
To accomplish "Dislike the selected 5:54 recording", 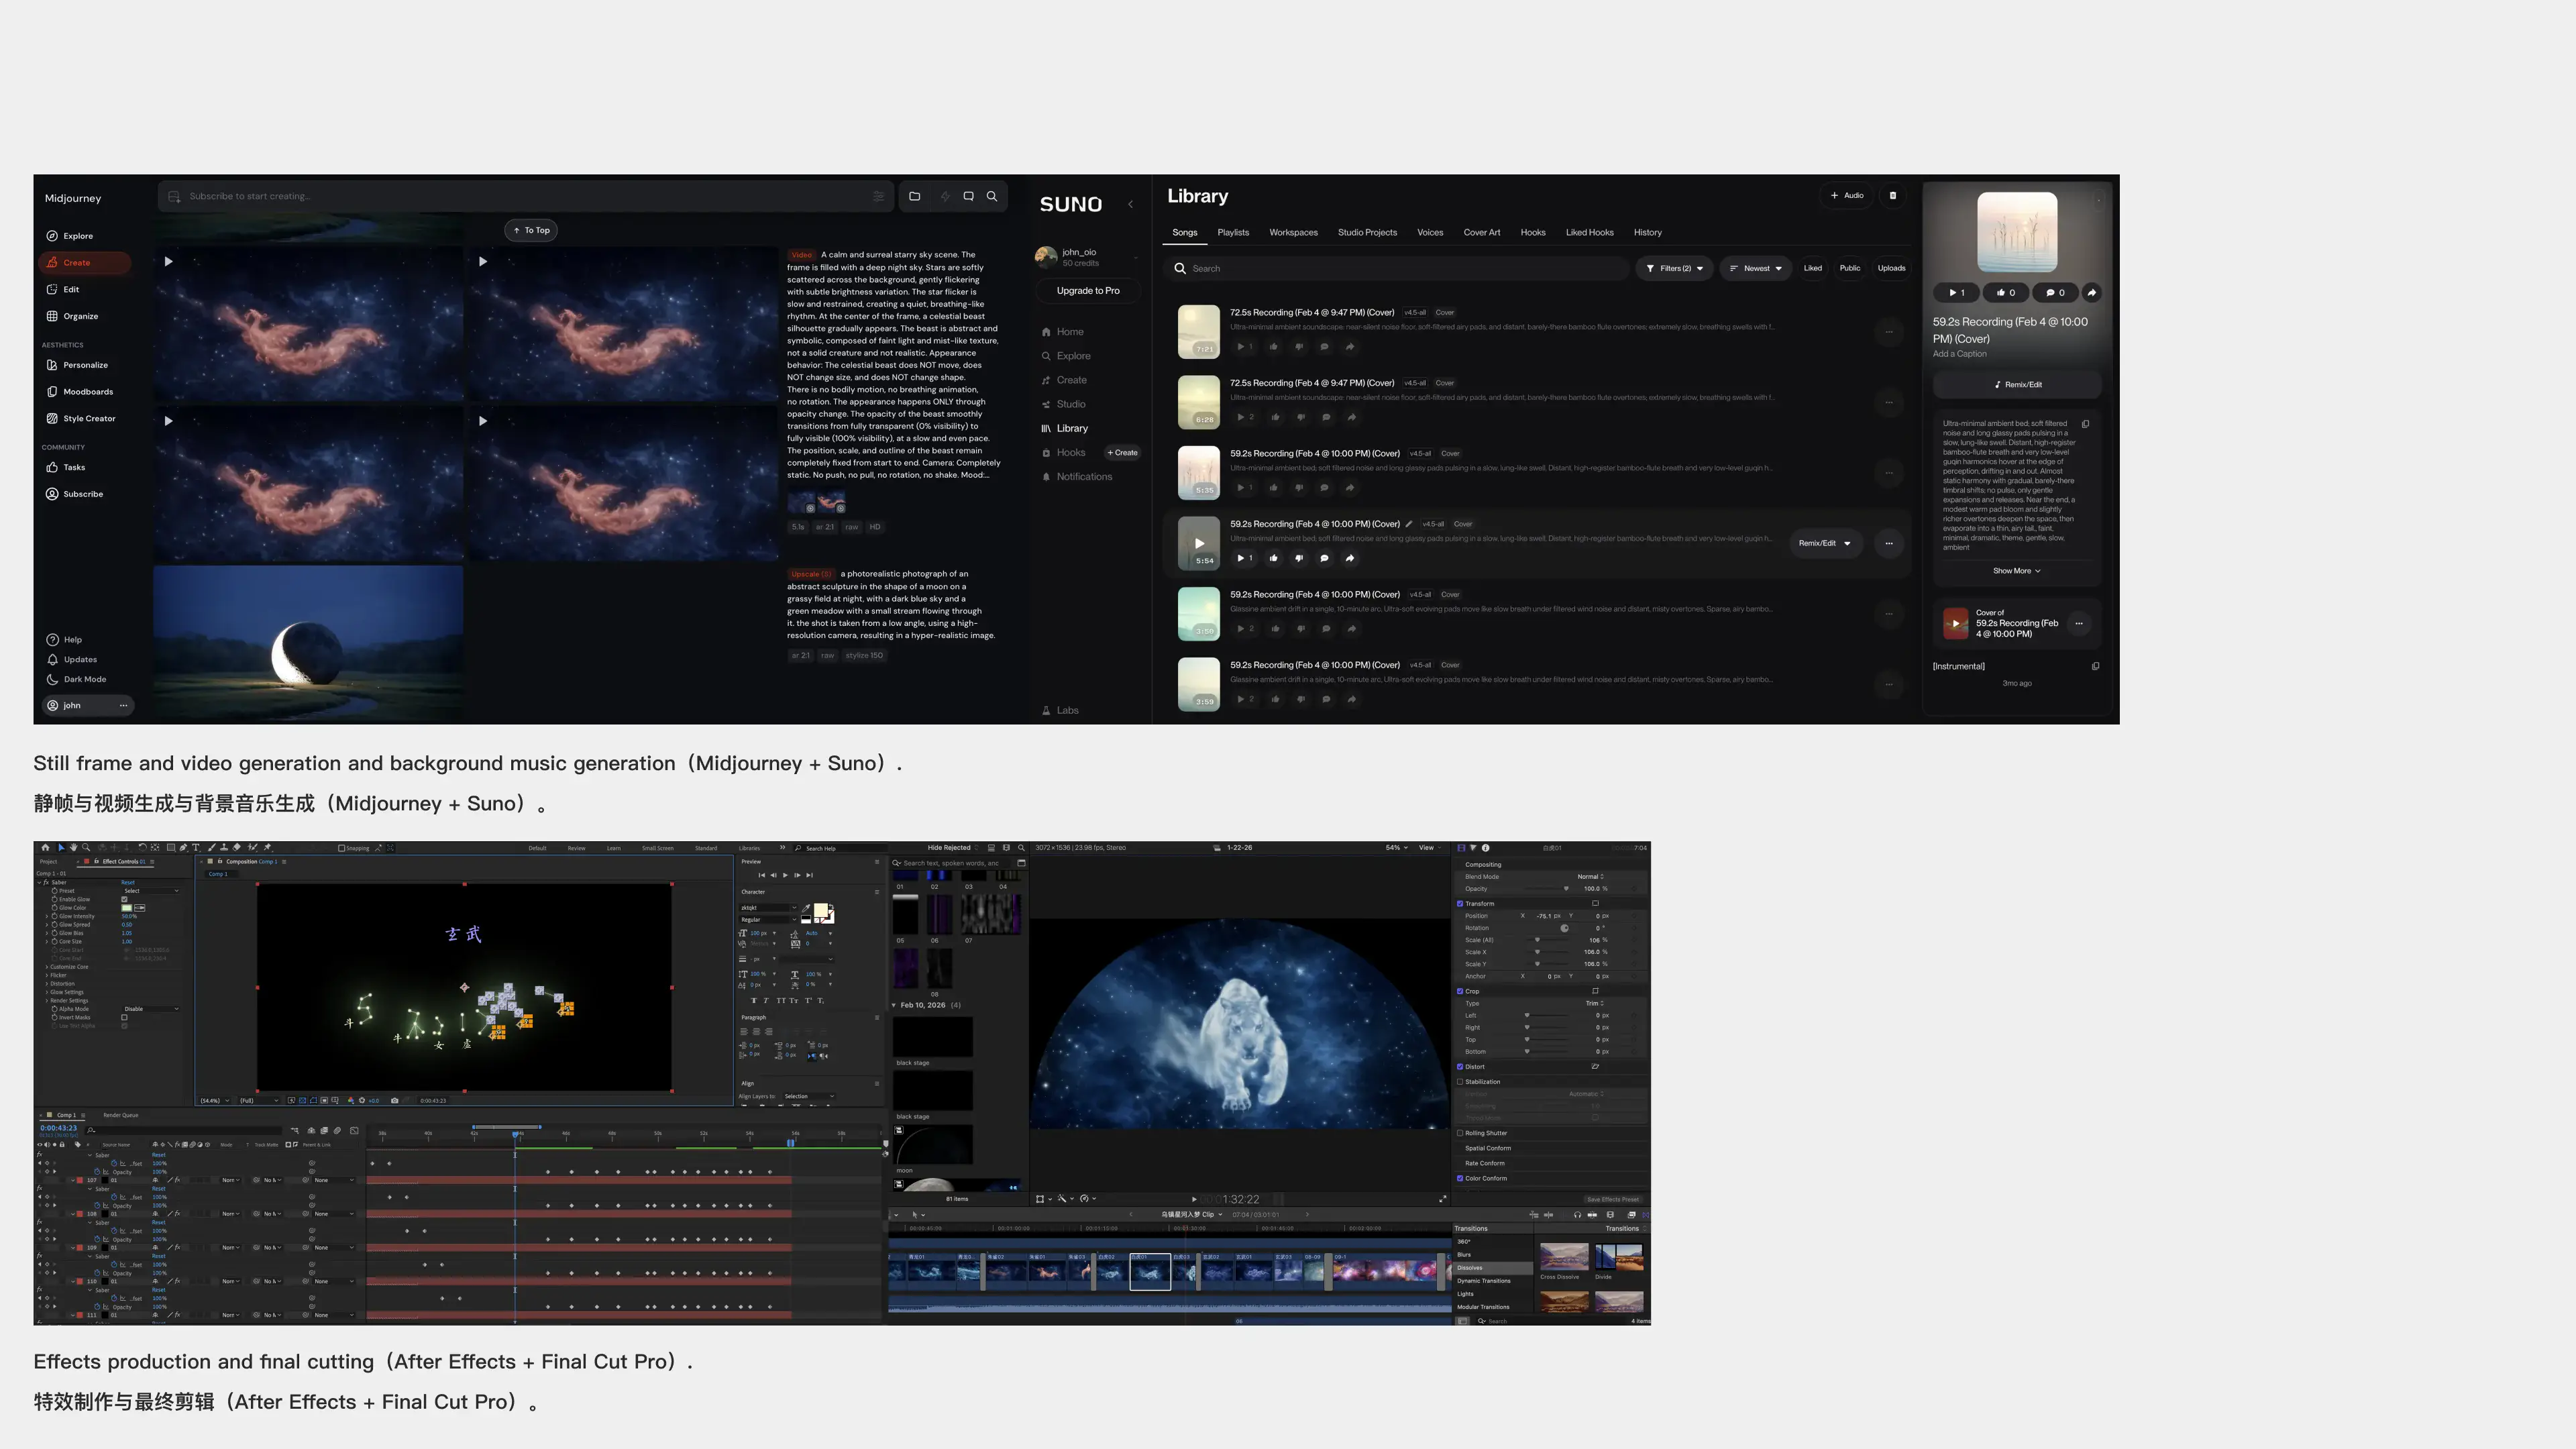I will (1299, 558).
